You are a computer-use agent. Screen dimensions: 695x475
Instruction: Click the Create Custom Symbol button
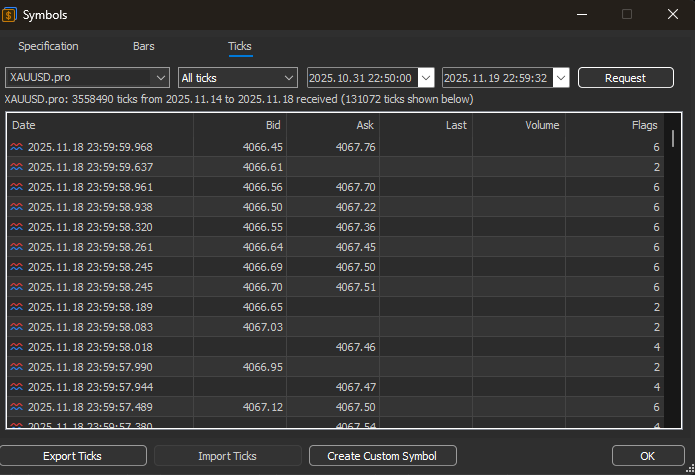383,456
